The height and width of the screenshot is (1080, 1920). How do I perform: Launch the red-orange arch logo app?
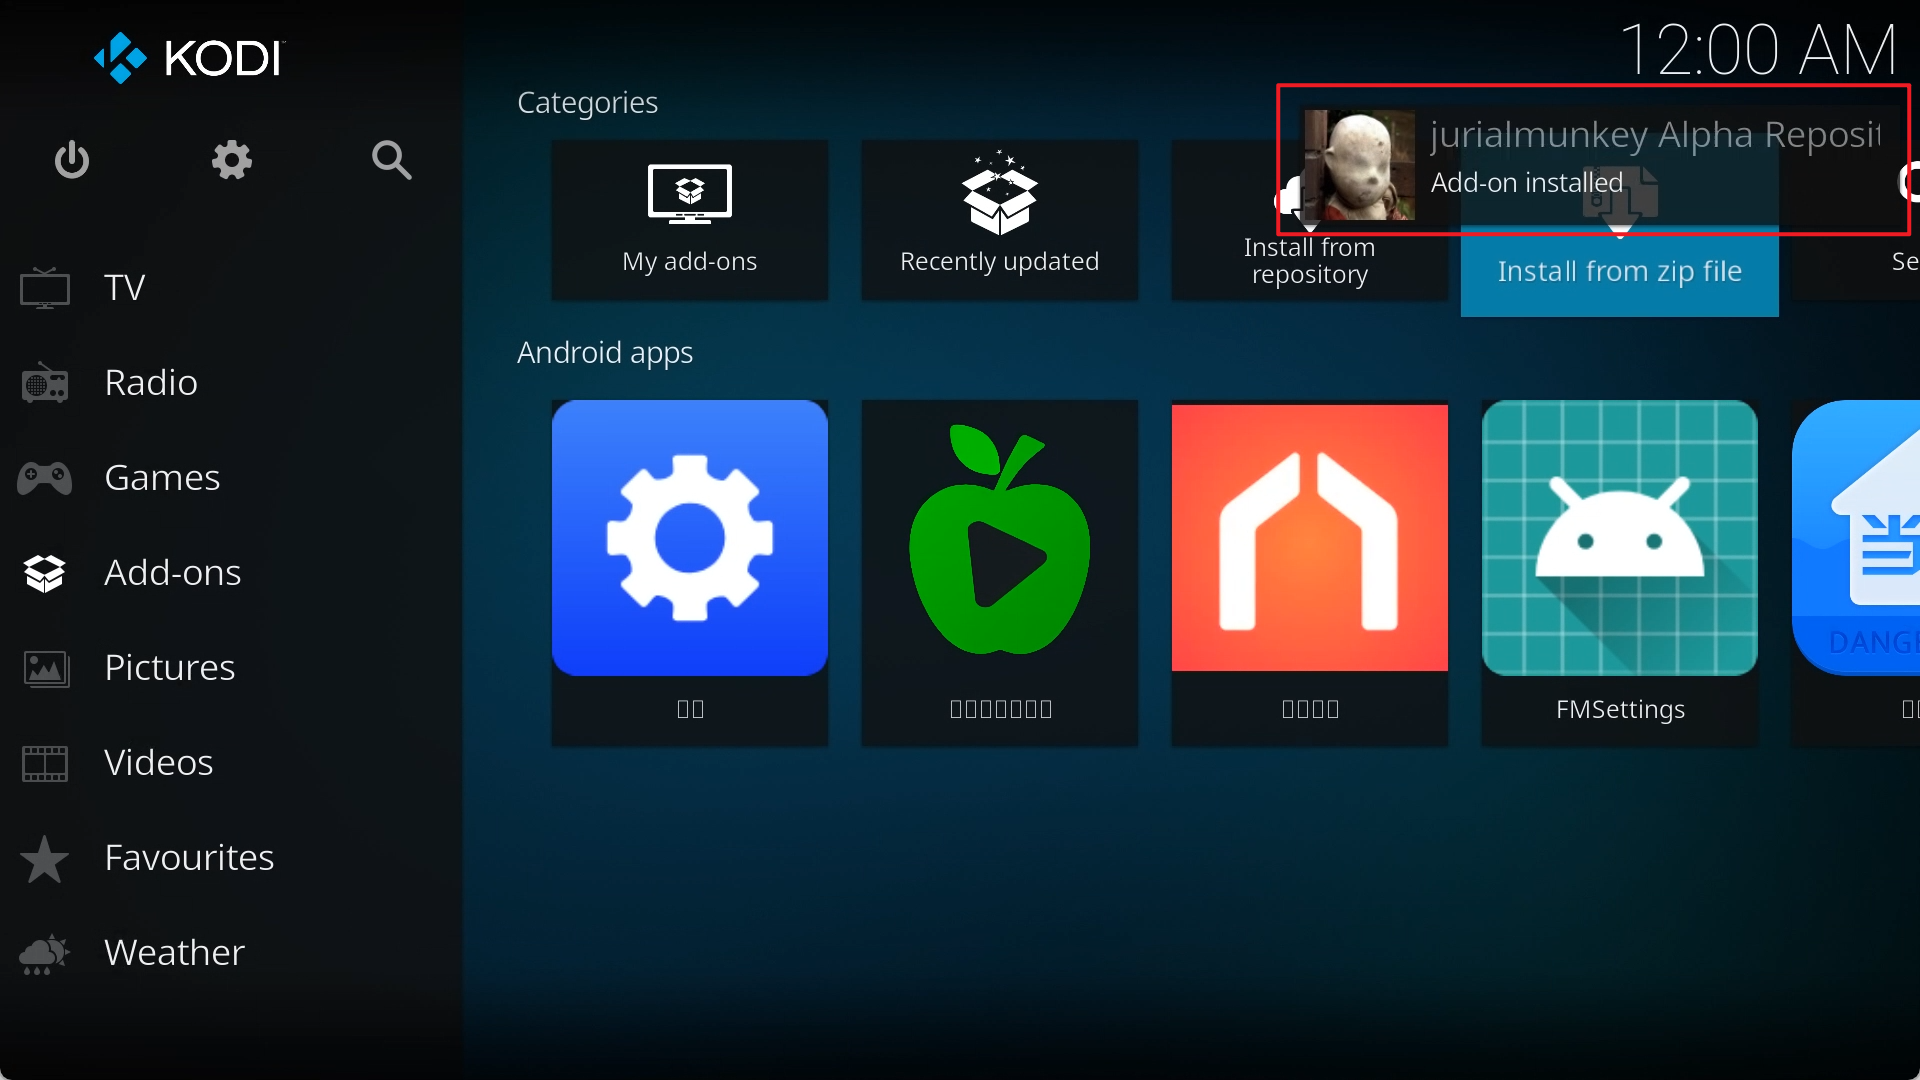pos(1310,573)
